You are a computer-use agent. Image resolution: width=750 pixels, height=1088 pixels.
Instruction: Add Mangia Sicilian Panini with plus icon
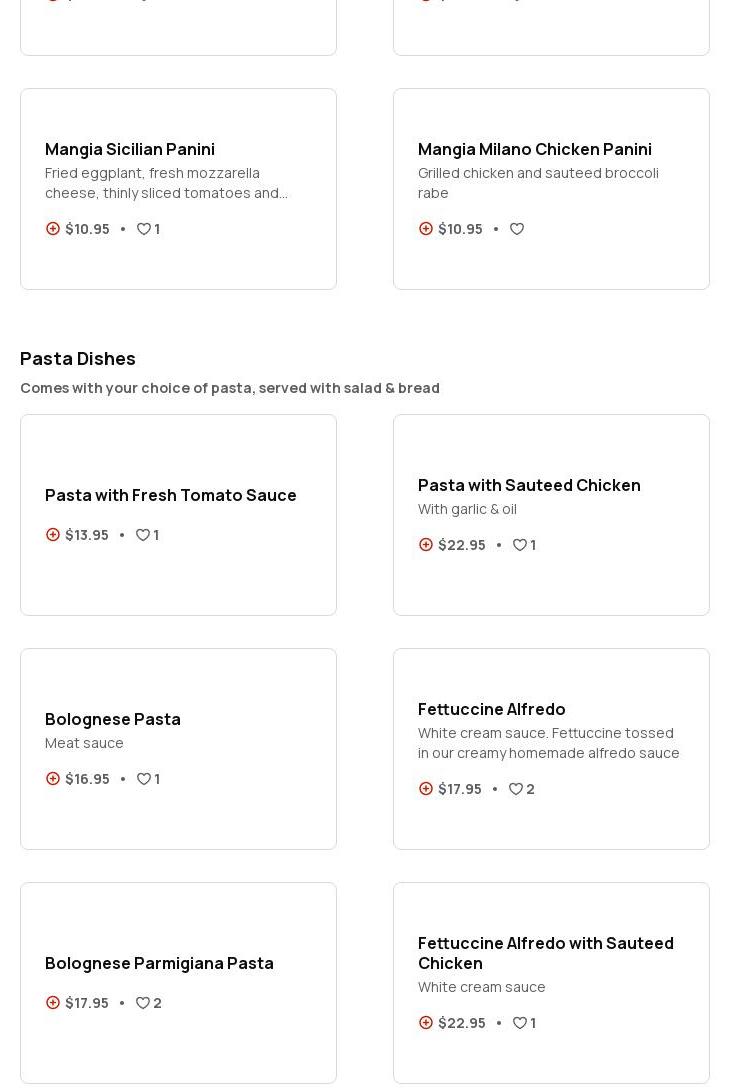53,229
